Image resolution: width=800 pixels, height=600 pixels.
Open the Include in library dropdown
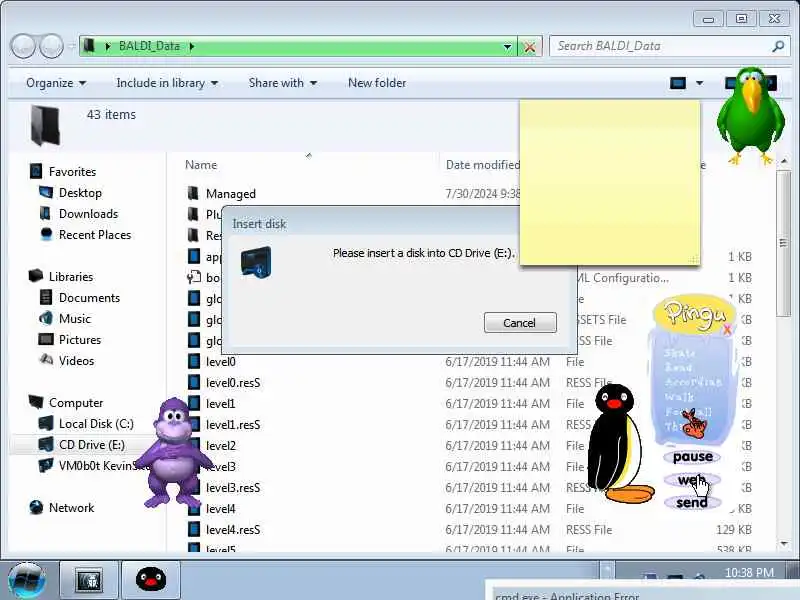[x=167, y=83]
